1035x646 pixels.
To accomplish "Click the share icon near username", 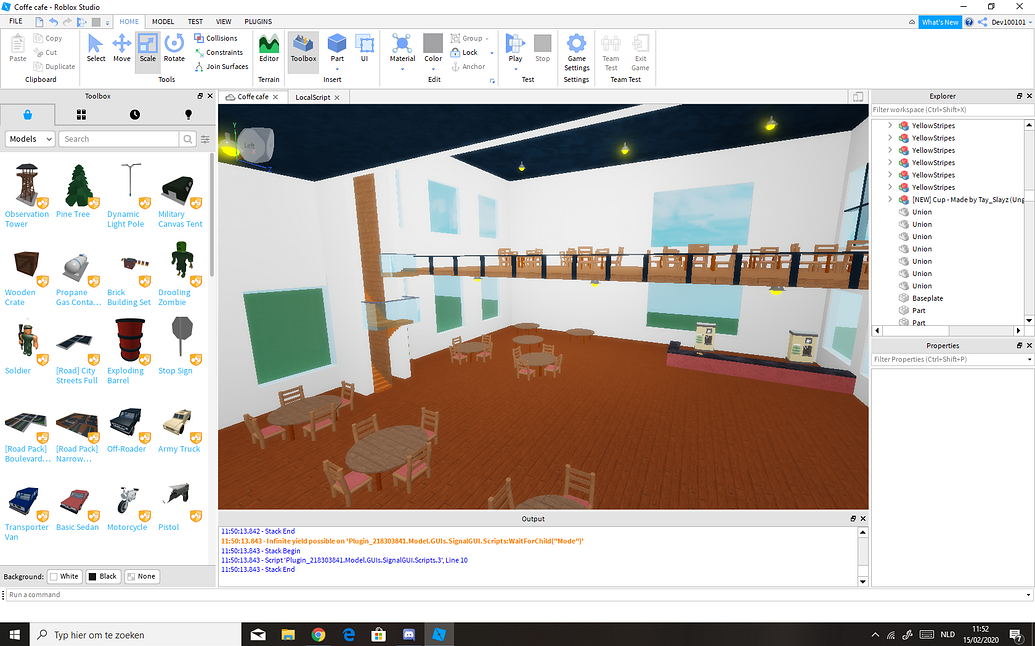I will coord(983,22).
